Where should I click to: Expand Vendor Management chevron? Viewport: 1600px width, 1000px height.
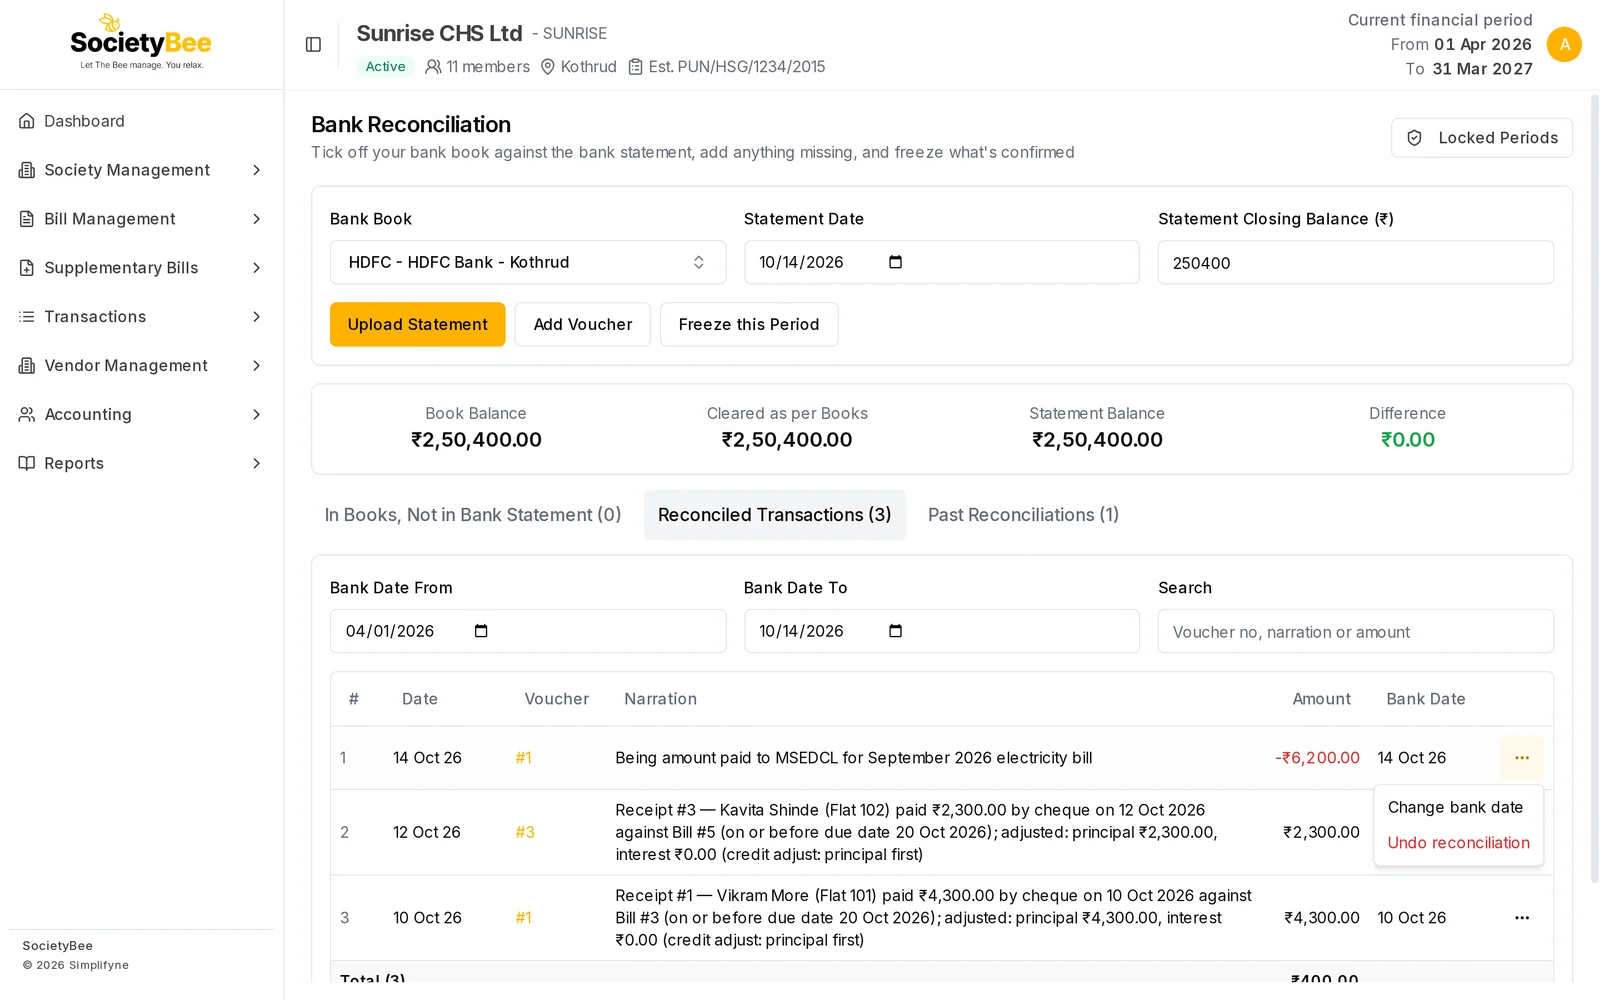point(257,366)
